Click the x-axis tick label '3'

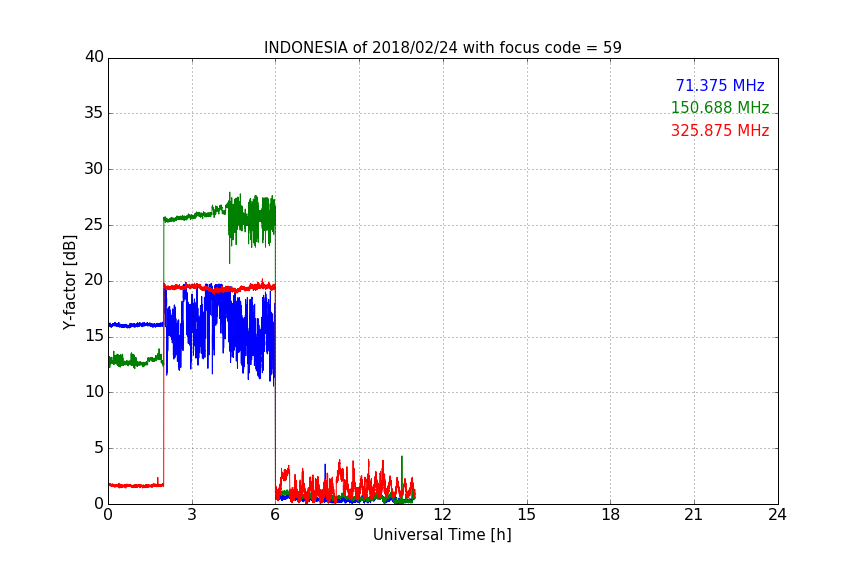coord(192,515)
